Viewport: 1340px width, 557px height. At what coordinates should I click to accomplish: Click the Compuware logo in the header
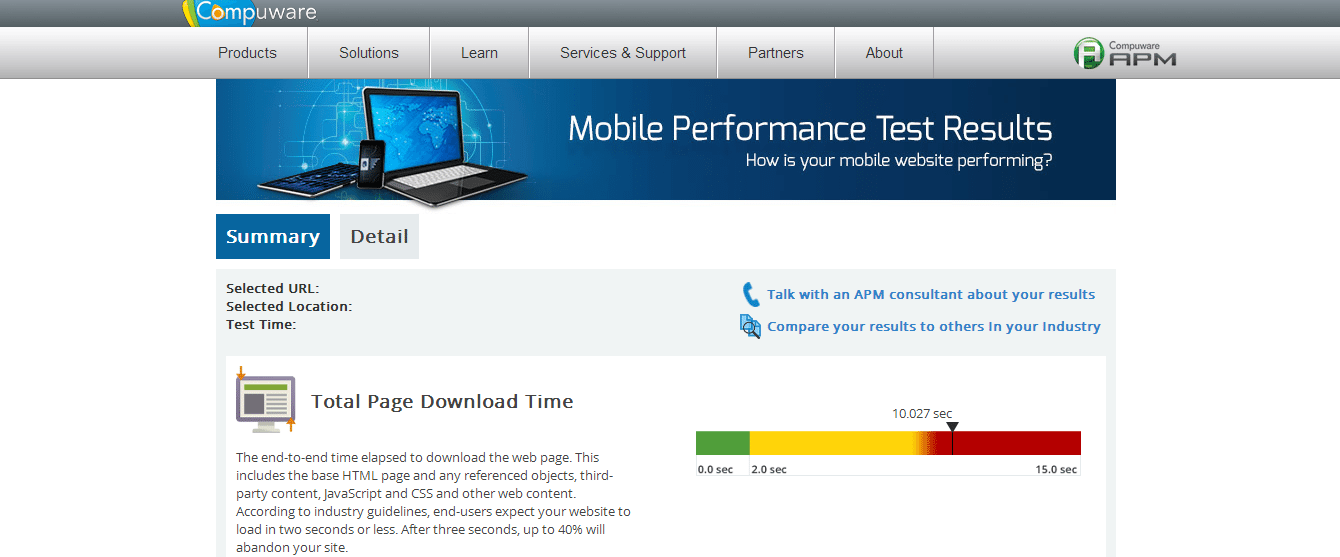pos(250,13)
